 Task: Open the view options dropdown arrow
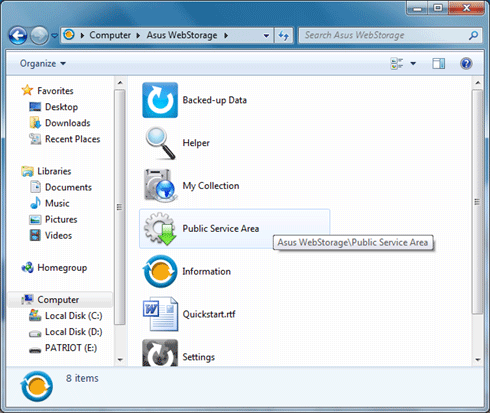click(x=413, y=63)
